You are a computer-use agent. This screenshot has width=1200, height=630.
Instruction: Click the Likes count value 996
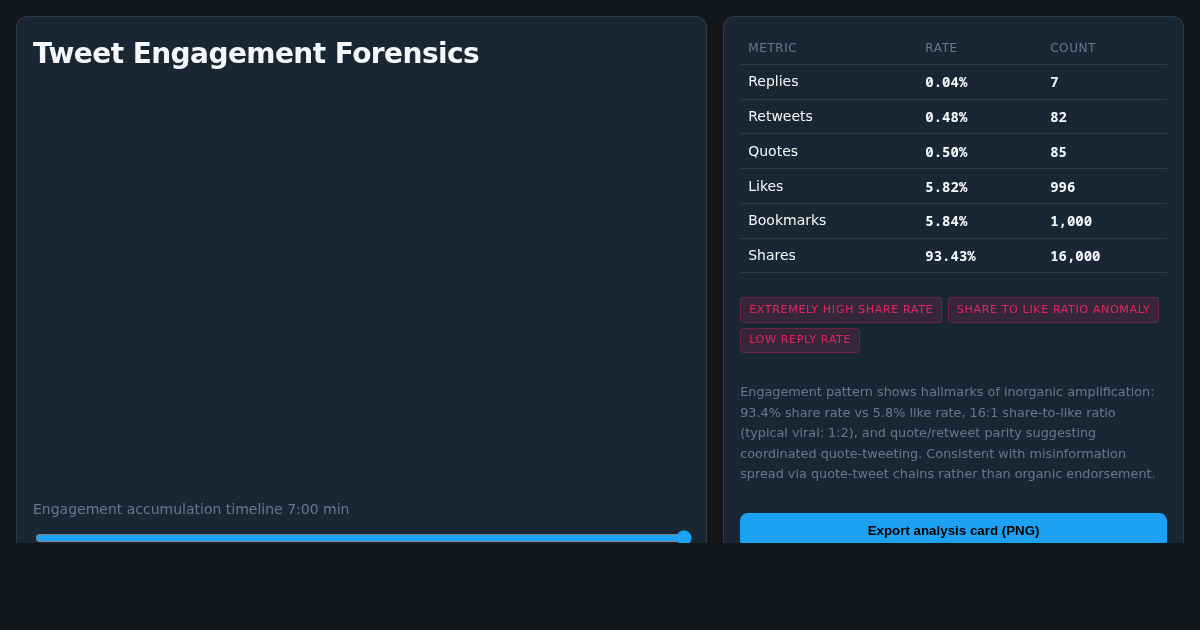coord(1062,187)
